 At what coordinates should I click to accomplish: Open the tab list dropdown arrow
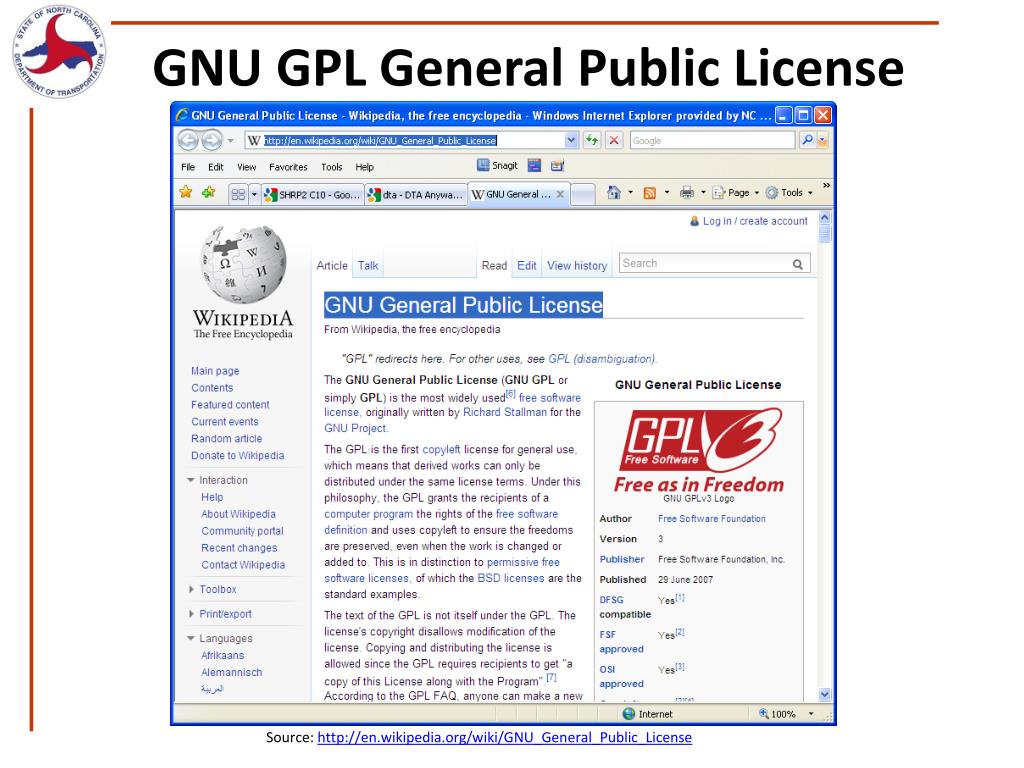click(255, 194)
